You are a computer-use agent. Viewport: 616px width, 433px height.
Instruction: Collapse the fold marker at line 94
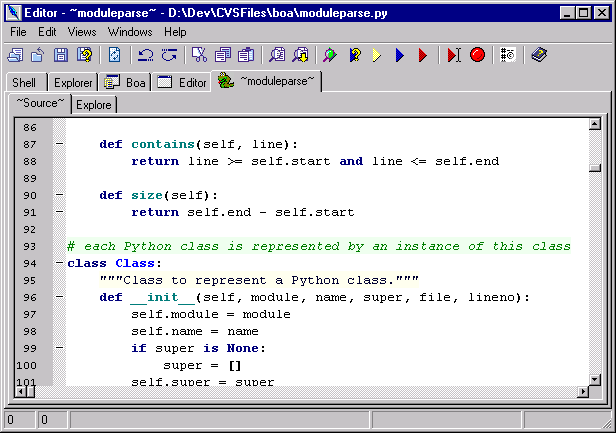coord(59,263)
